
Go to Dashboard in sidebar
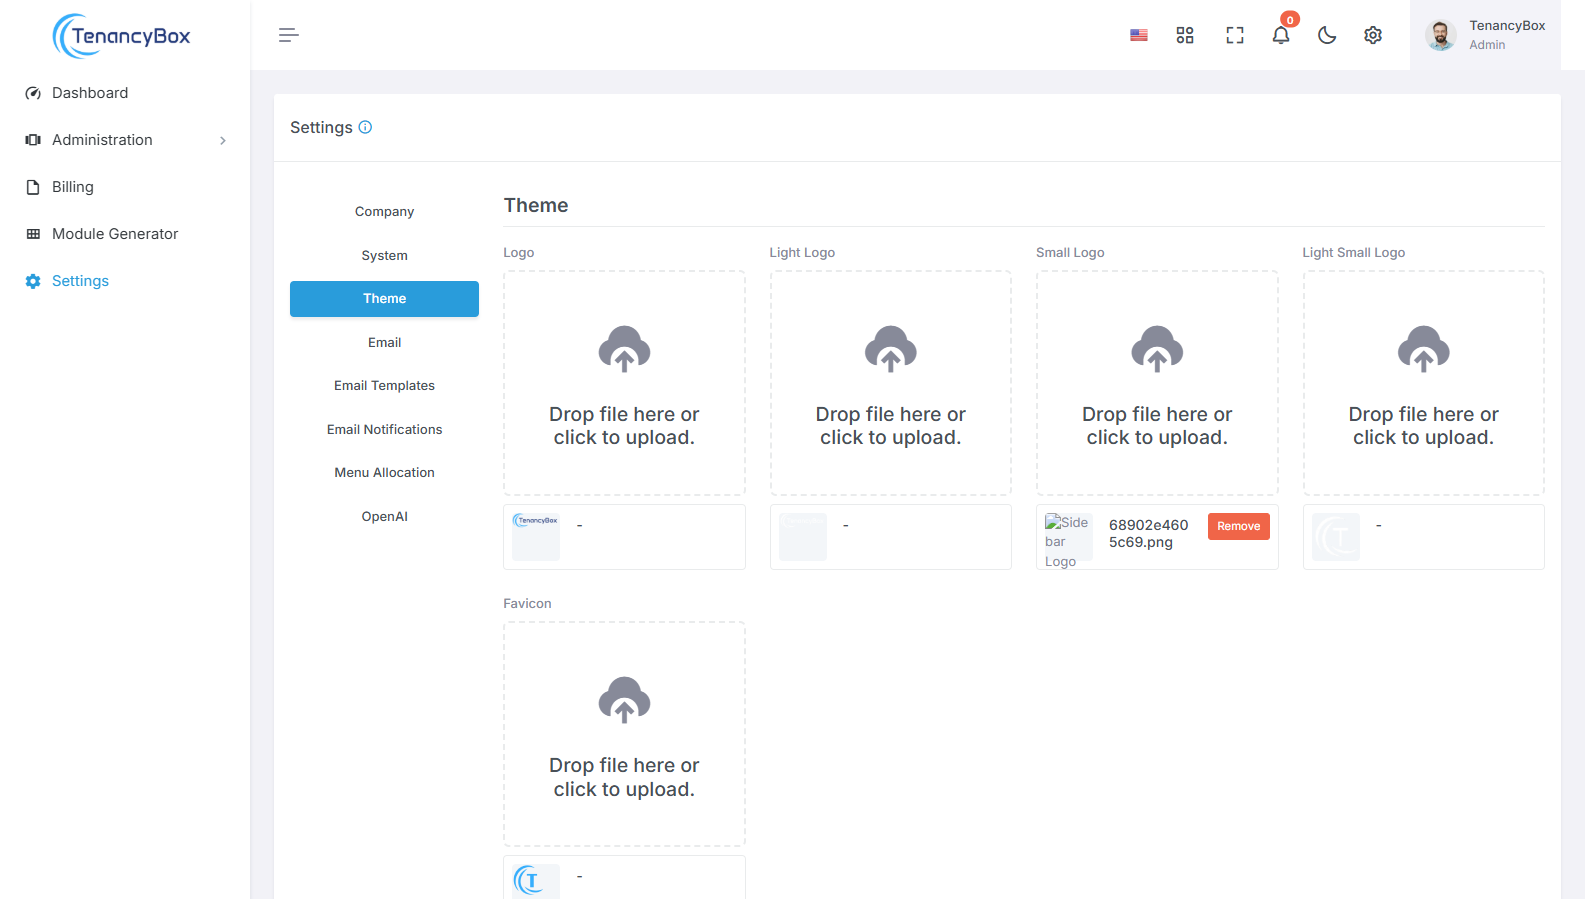pos(90,93)
